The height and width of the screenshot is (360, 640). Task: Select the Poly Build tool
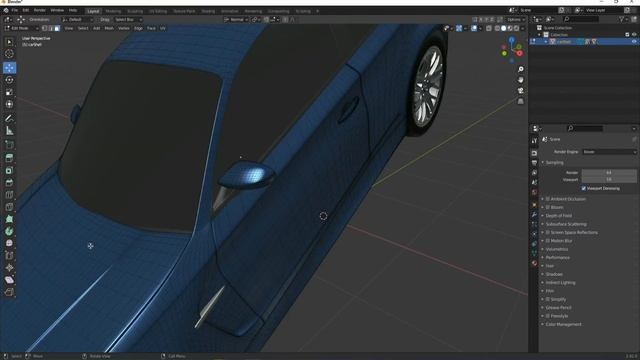tap(9, 219)
